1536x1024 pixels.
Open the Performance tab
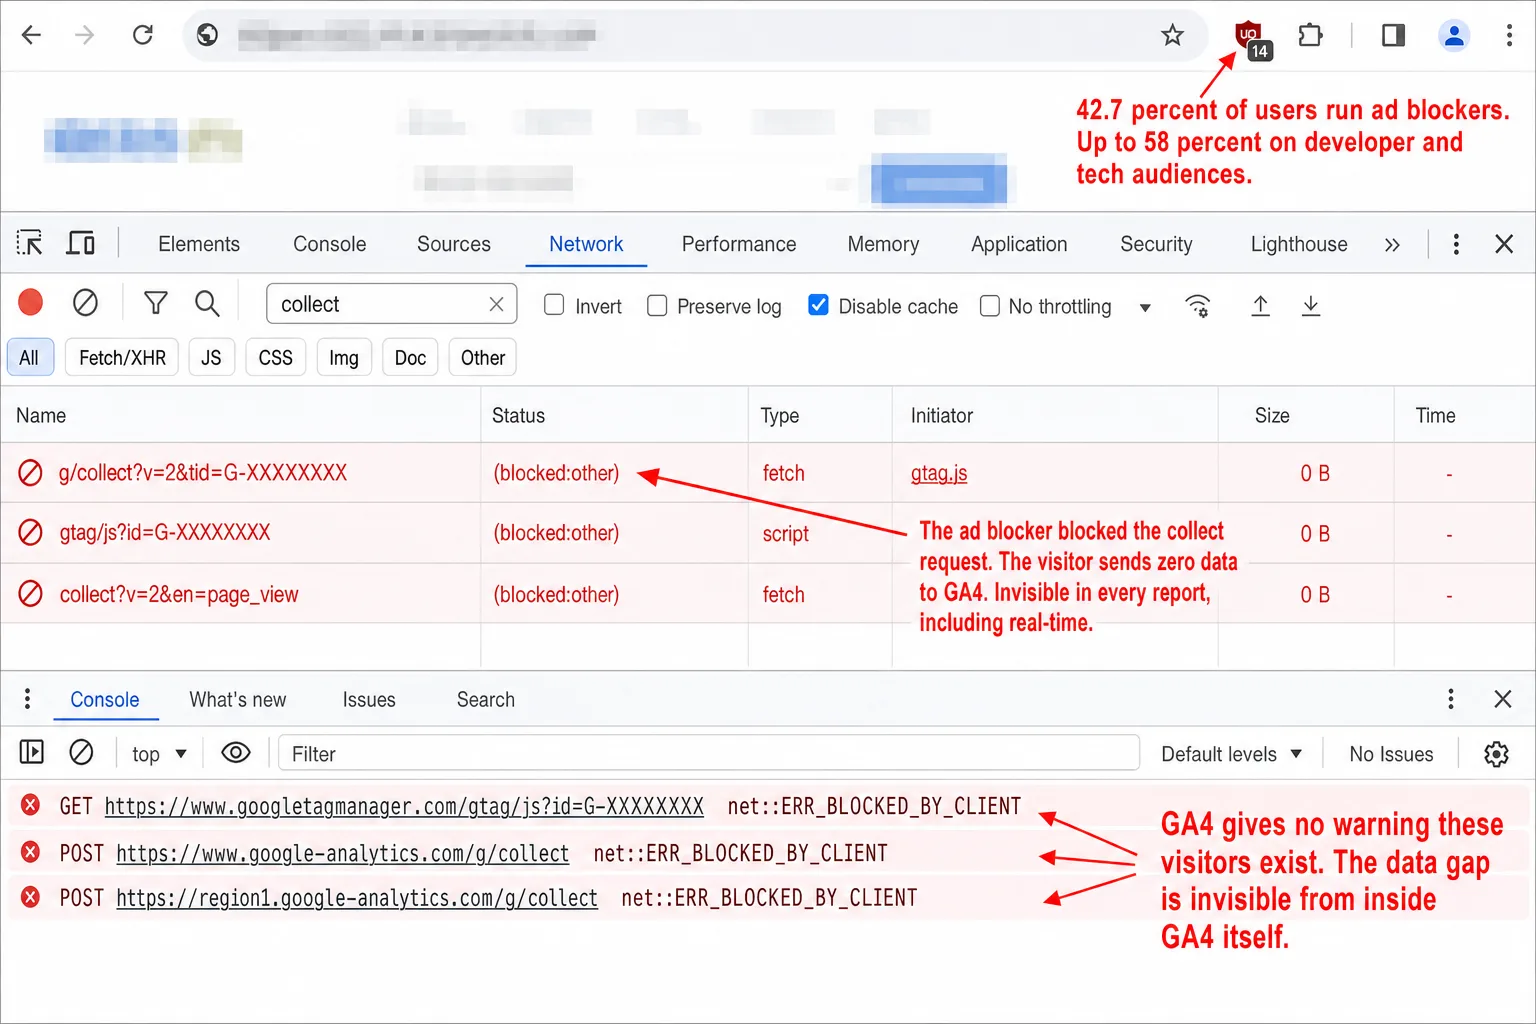(x=739, y=244)
